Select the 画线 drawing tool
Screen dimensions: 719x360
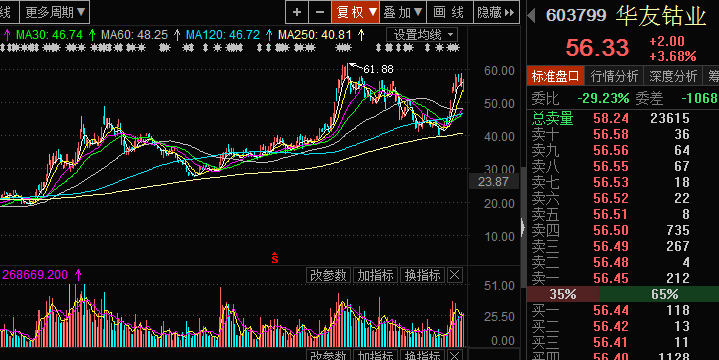coord(449,12)
